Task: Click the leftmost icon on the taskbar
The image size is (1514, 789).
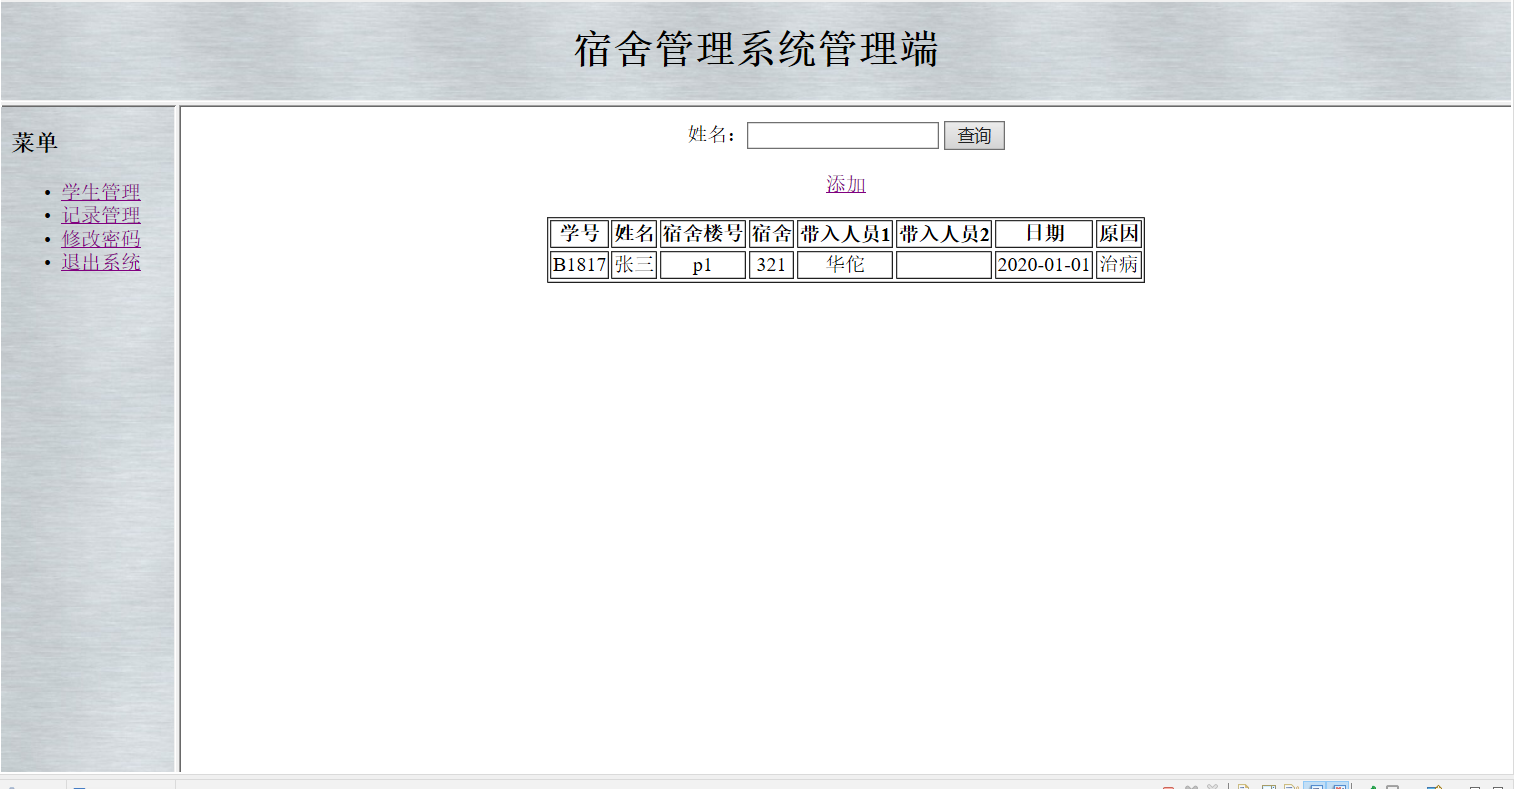Action: point(12,786)
